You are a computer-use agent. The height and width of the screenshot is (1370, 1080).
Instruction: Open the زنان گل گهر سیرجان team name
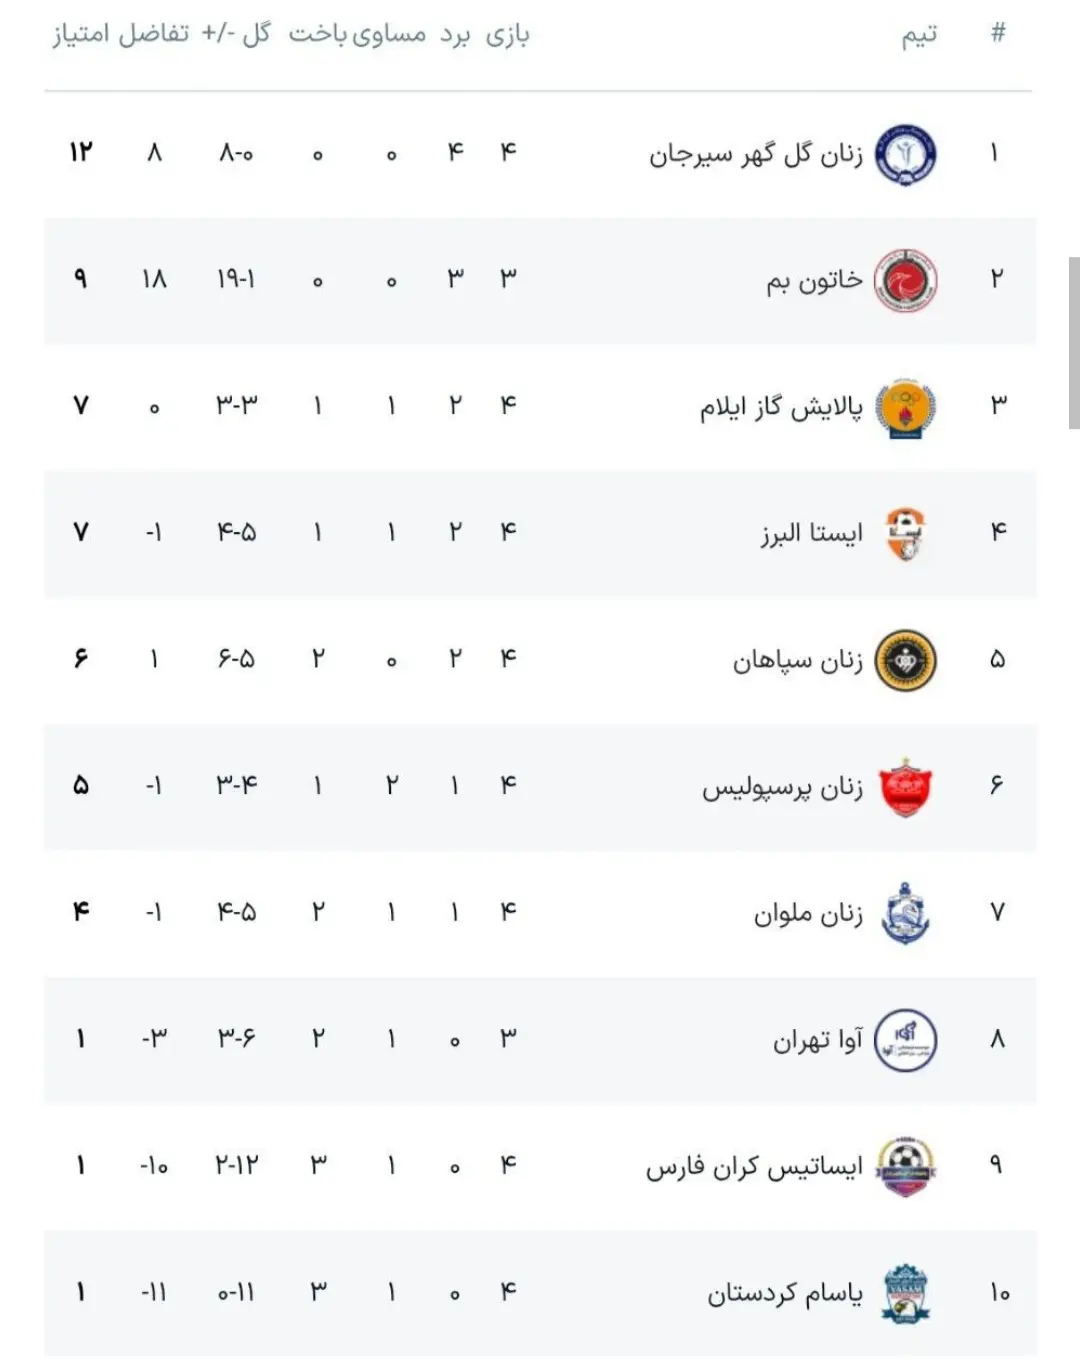756,155
